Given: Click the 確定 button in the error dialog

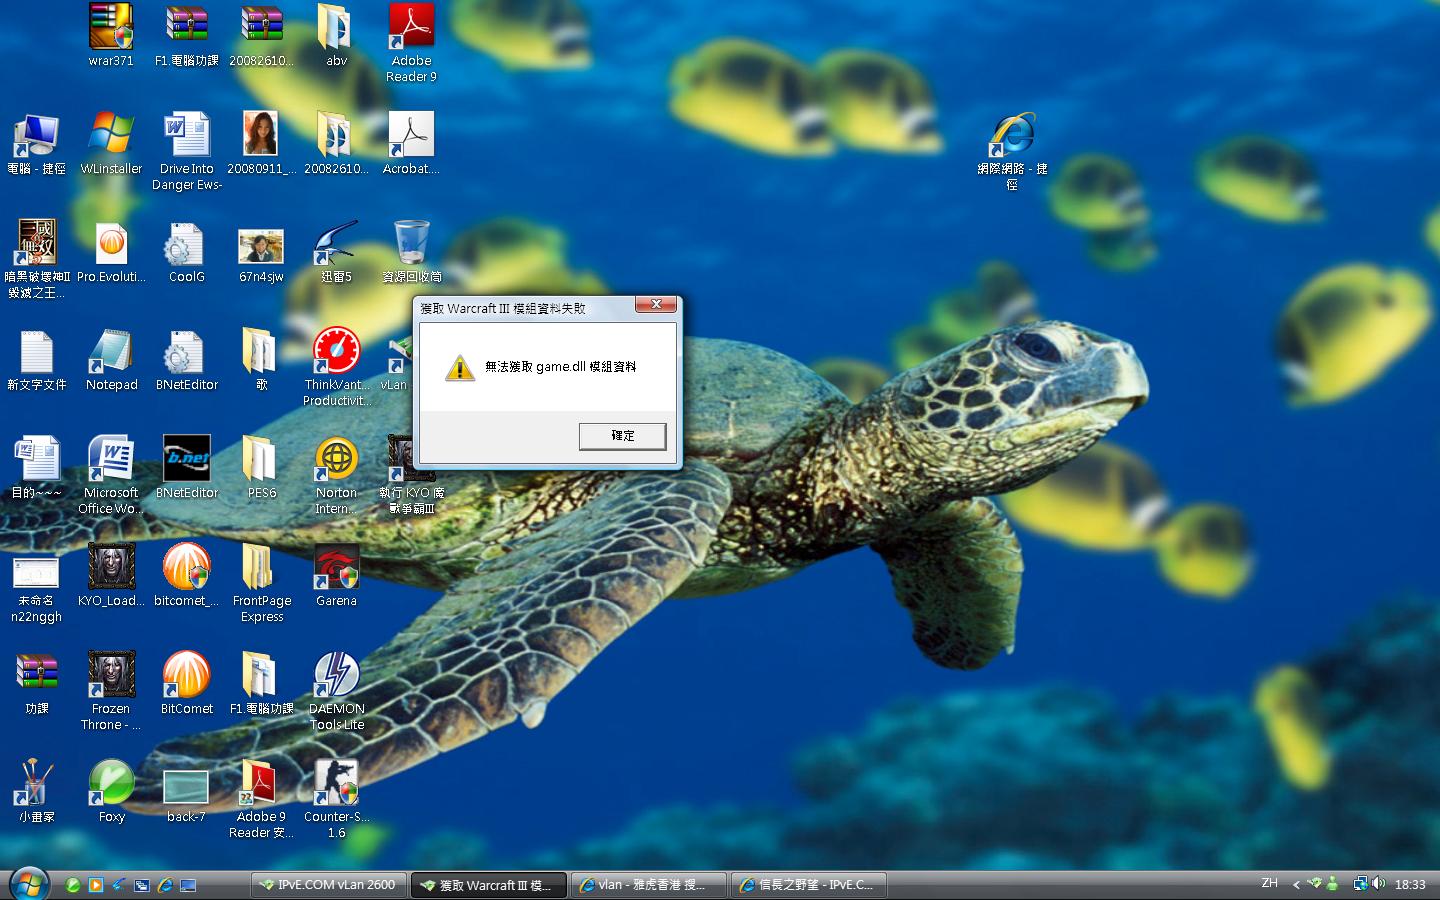Looking at the screenshot, I should click(622, 436).
